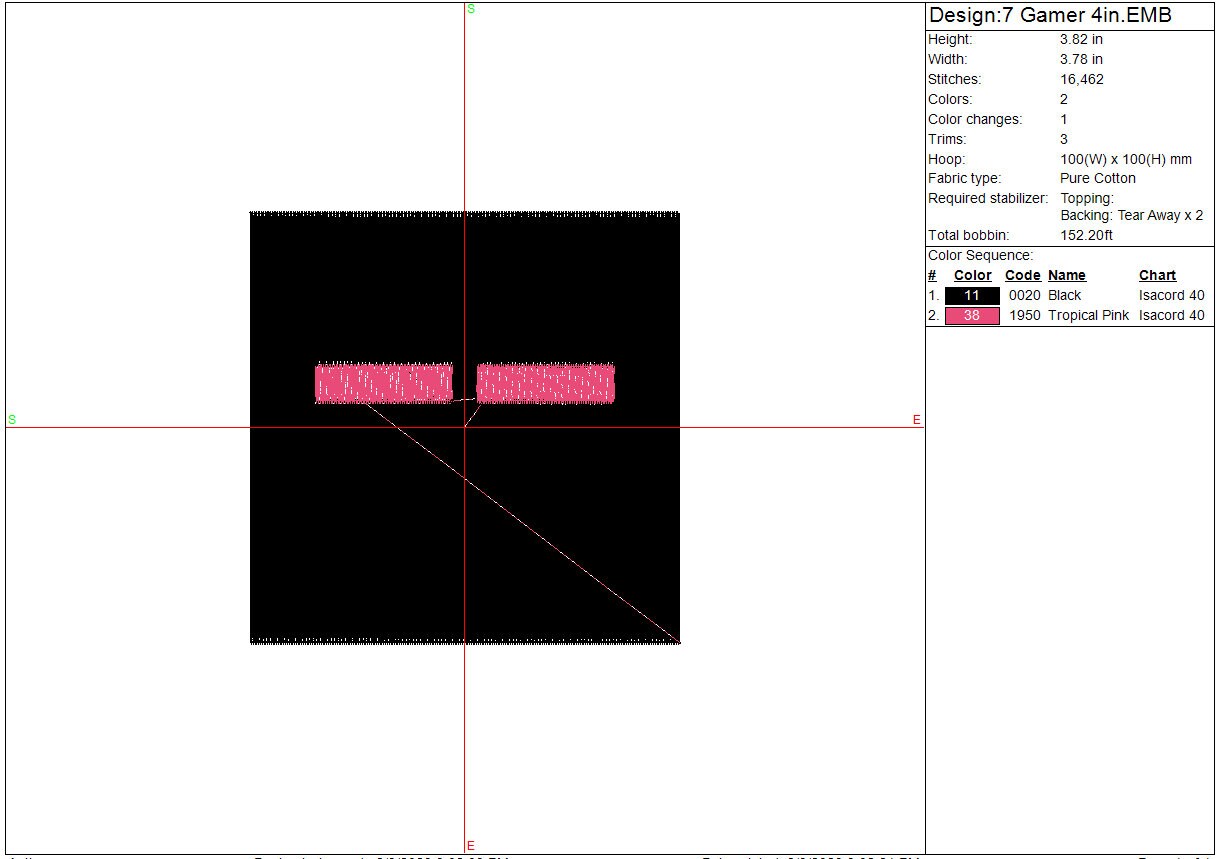Click the green S marker atop vertical axis
This screenshot has width=1218, height=859.
click(470, 9)
